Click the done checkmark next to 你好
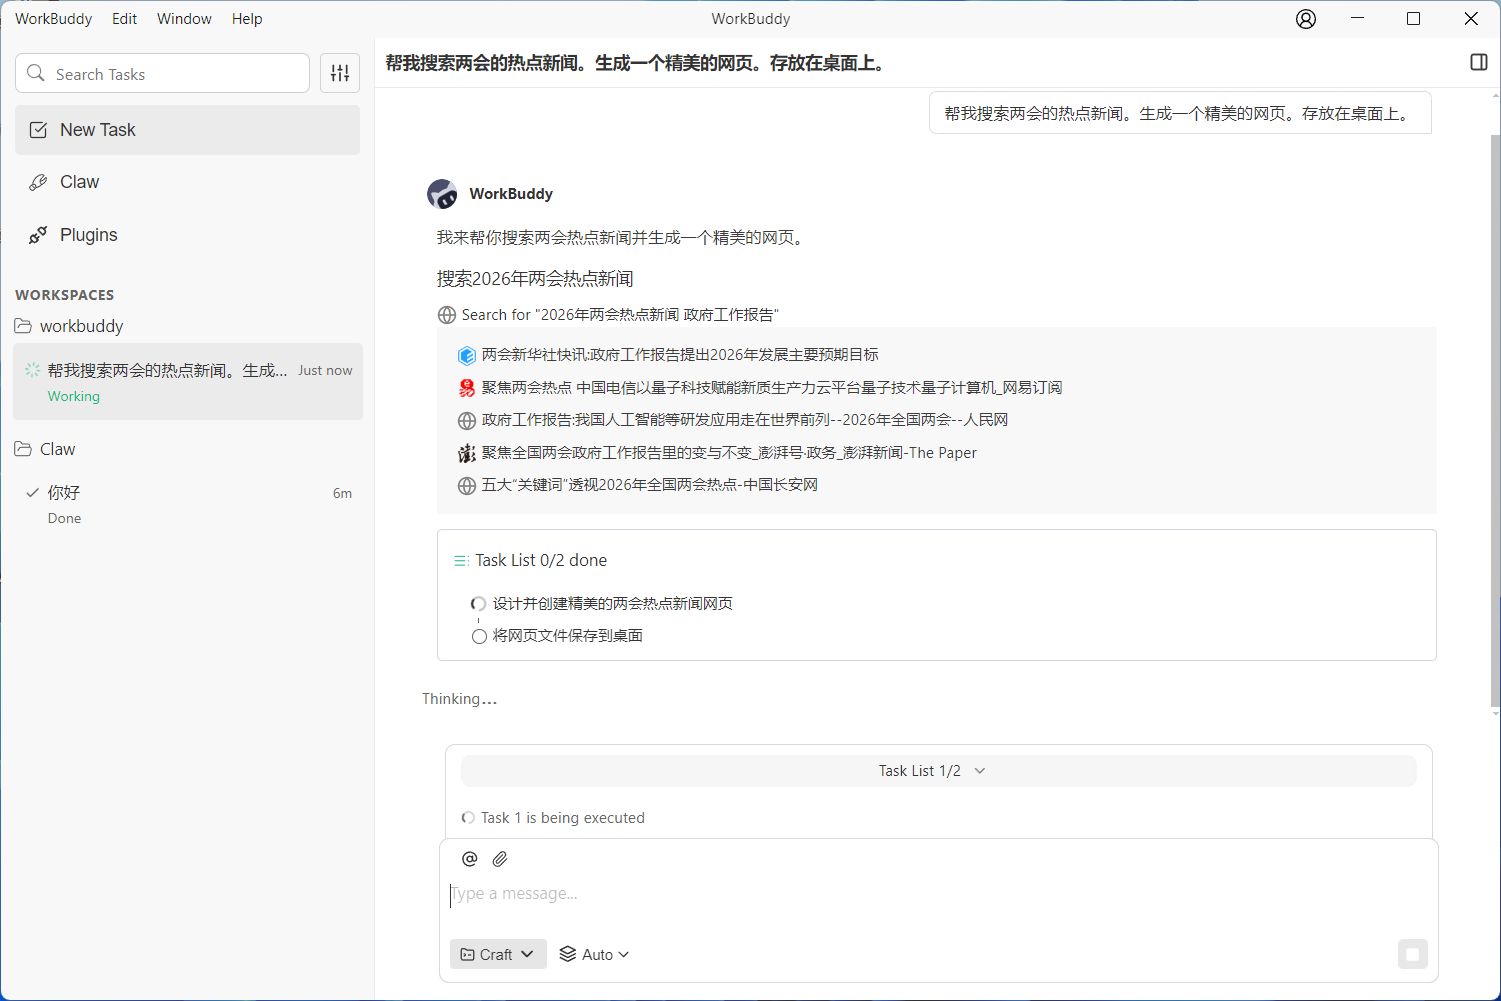 click(32, 492)
